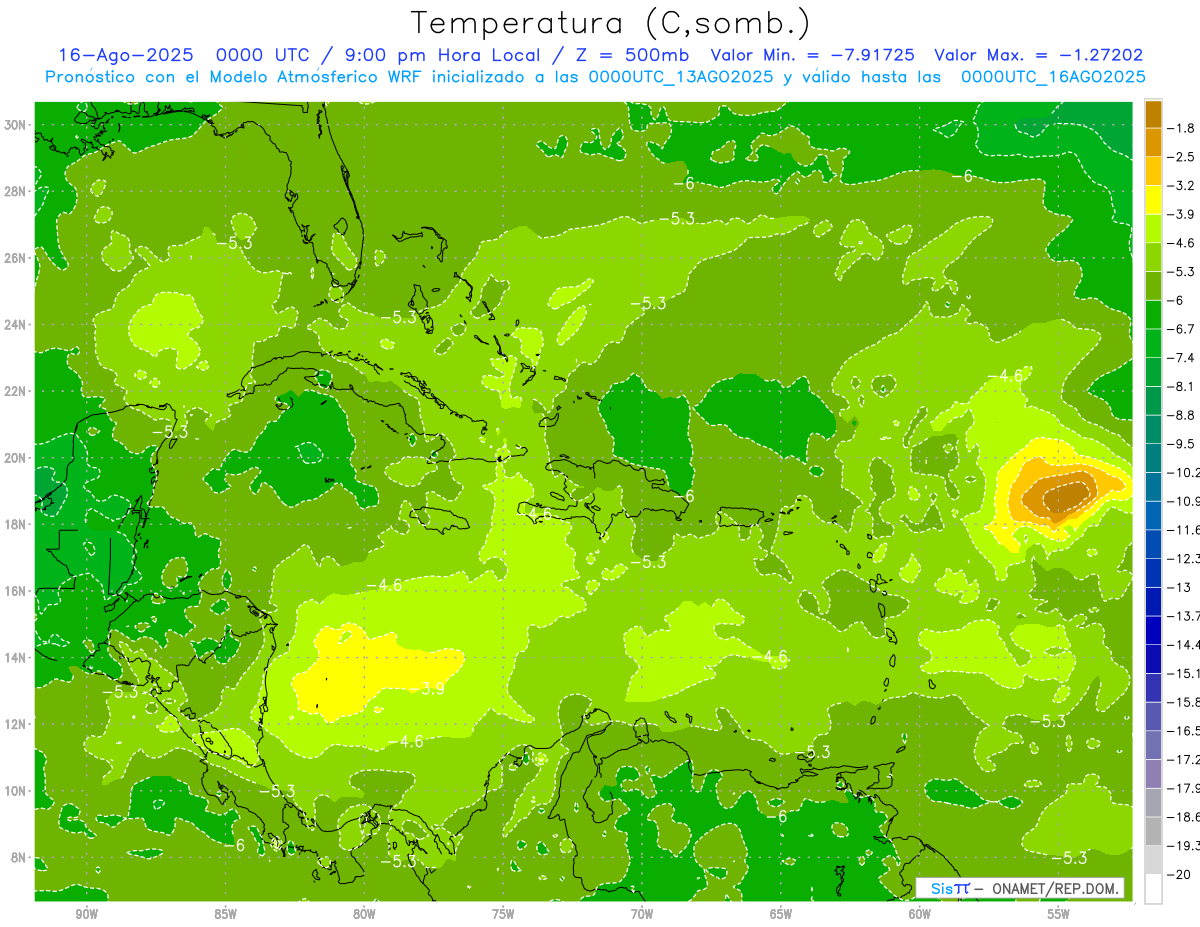Click the legend value -13
The image size is (1200, 927).
[1178, 587]
